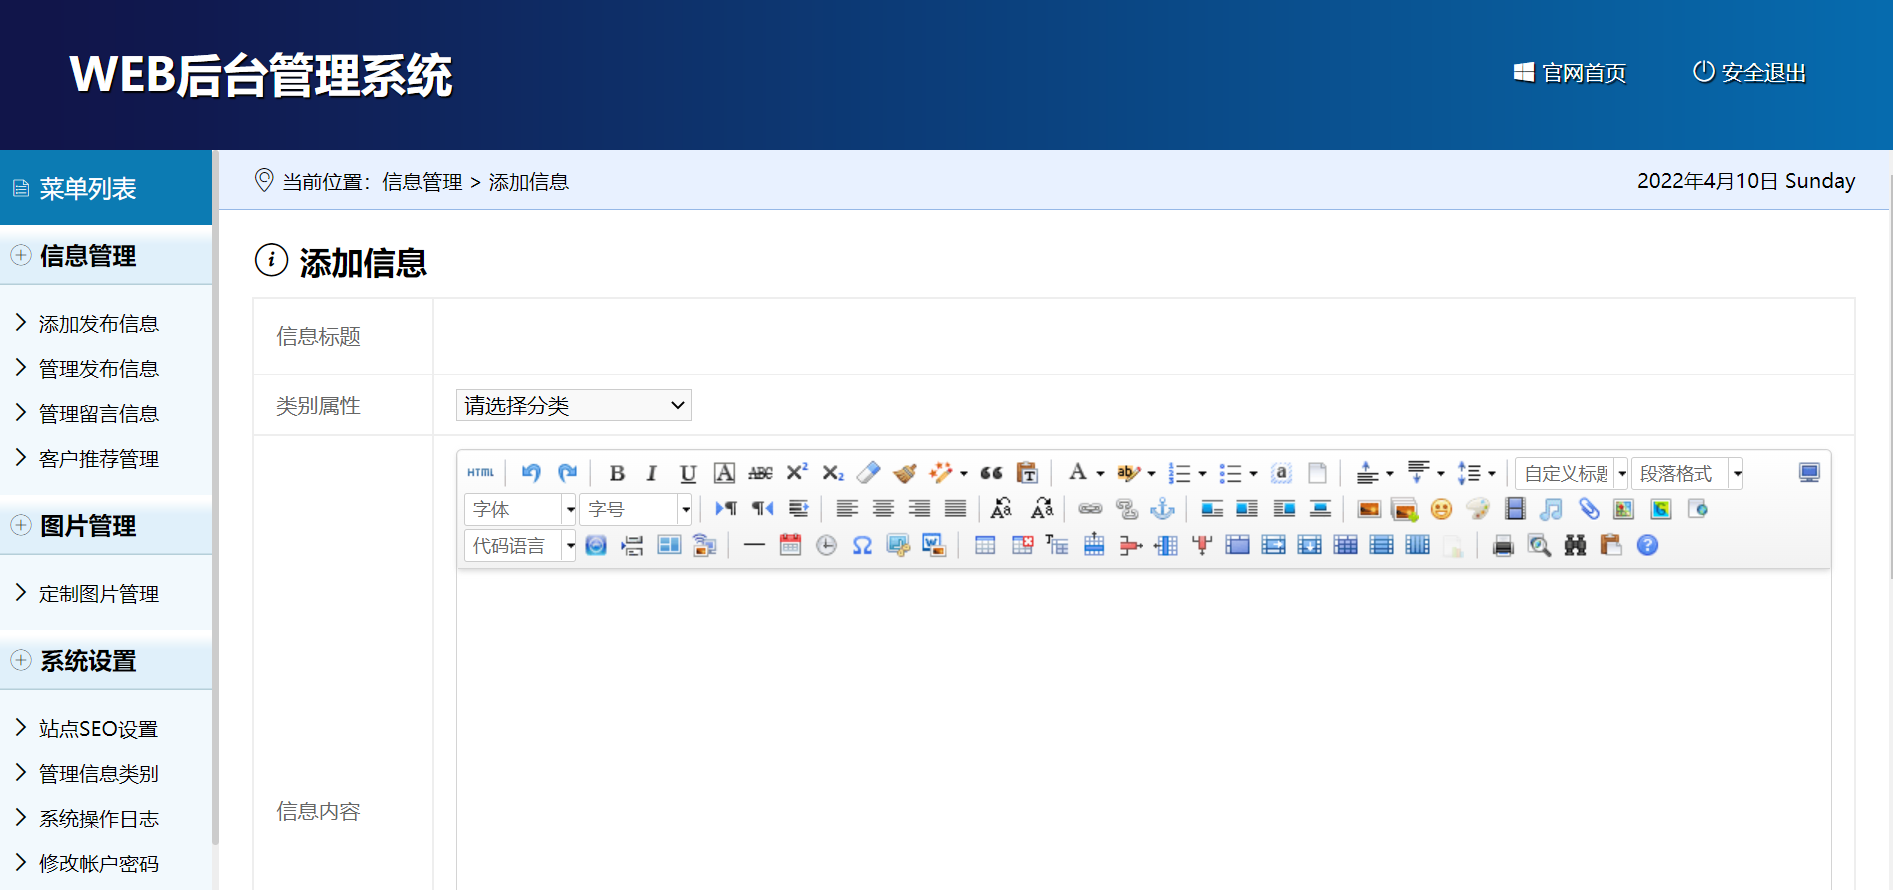Click the HTML source view button
This screenshot has width=1893, height=890.
480,473
